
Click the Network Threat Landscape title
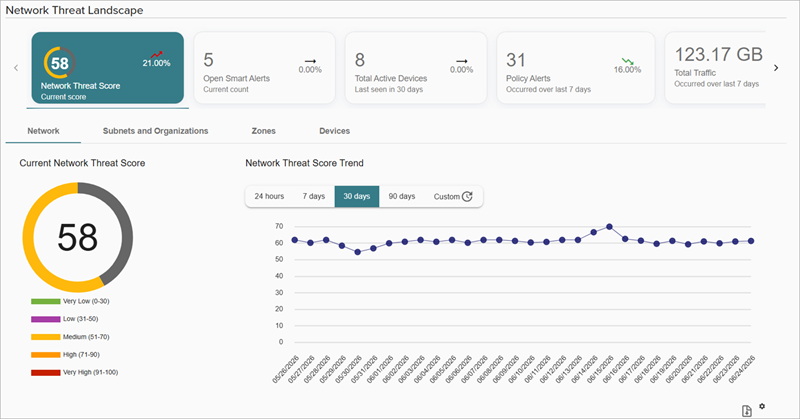(74, 10)
